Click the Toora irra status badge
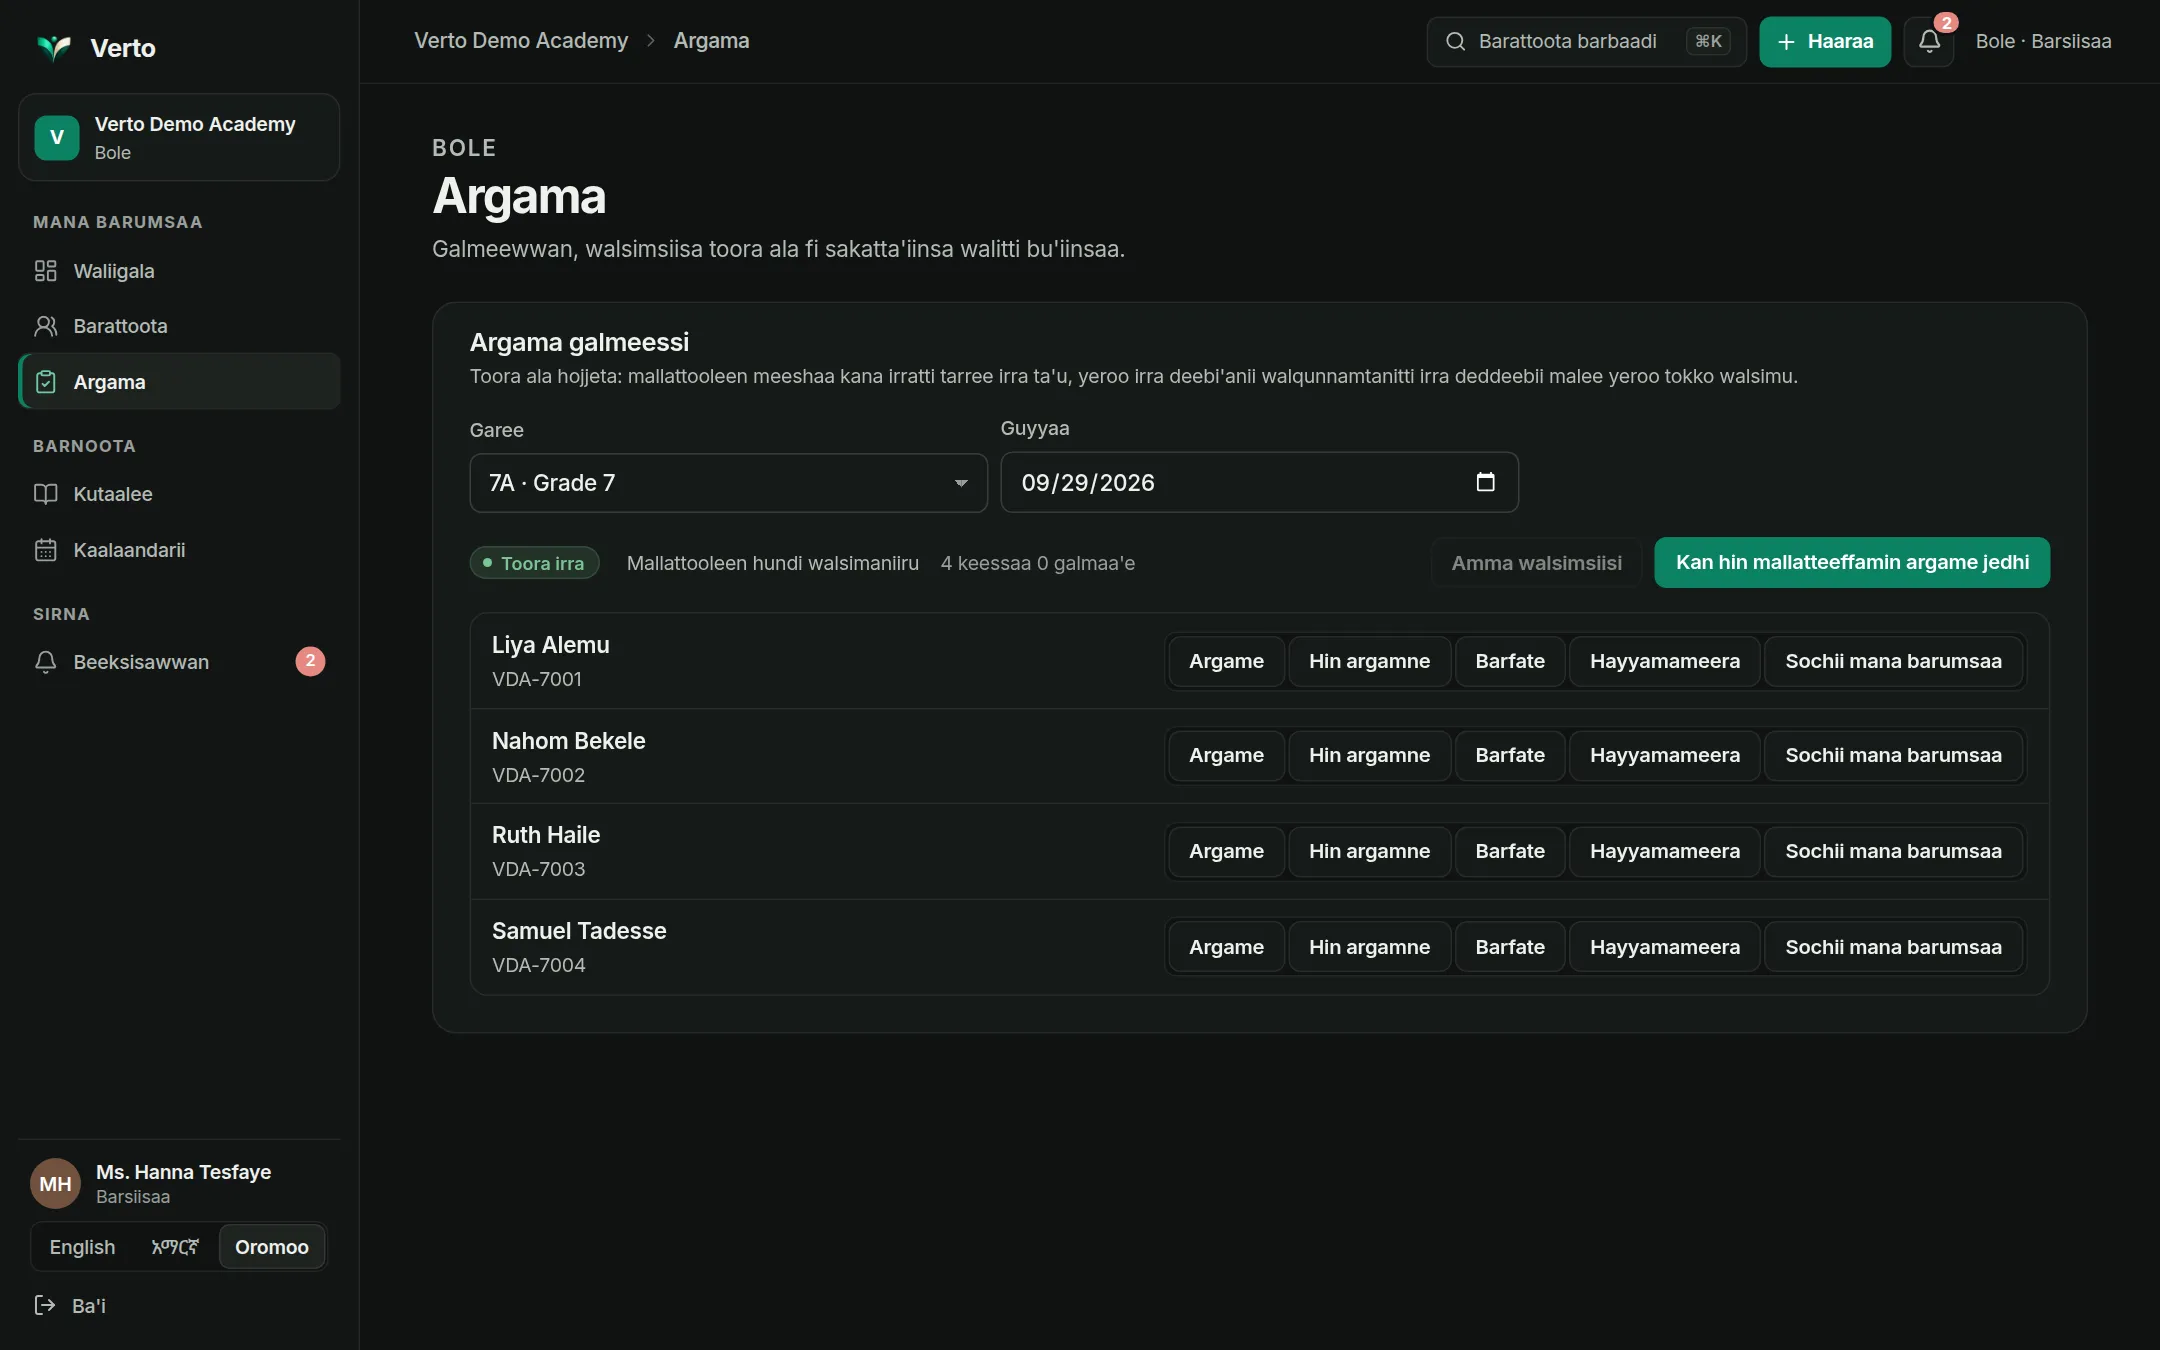Viewport: 2160px width, 1350px height. click(x=534, y=563)
